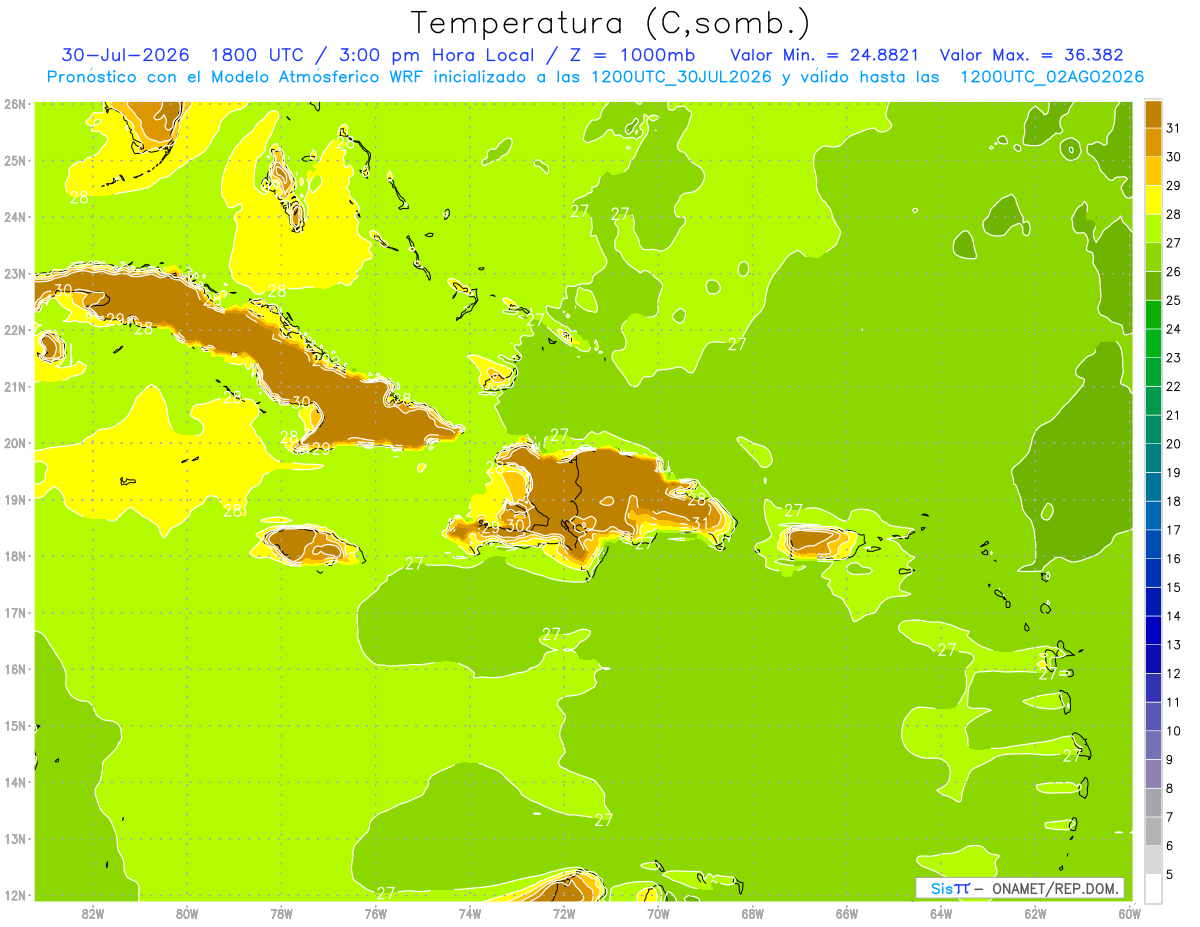Image resolution: width=1200 pixels, height=927 pixels.
Task: Click the legend scale label "10"
Action: pos(1173,730)
